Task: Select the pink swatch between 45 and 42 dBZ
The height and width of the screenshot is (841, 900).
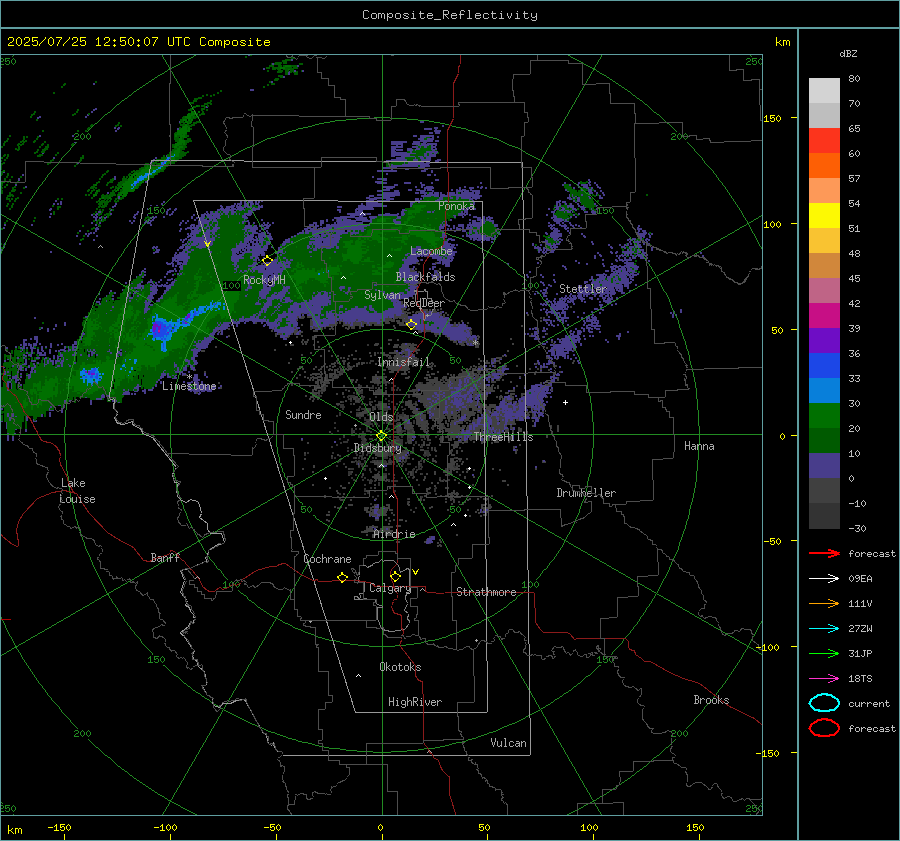Action: point(824,291)
